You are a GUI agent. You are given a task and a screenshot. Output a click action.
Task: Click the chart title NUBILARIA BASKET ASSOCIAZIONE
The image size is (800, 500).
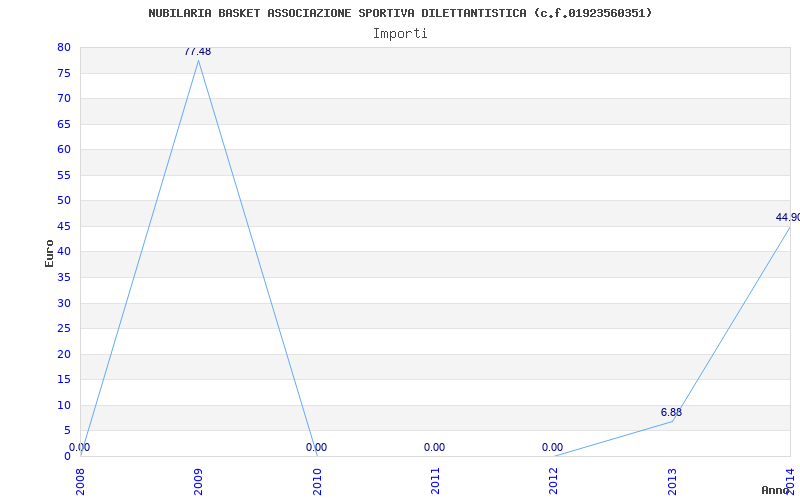click(400, 13)
